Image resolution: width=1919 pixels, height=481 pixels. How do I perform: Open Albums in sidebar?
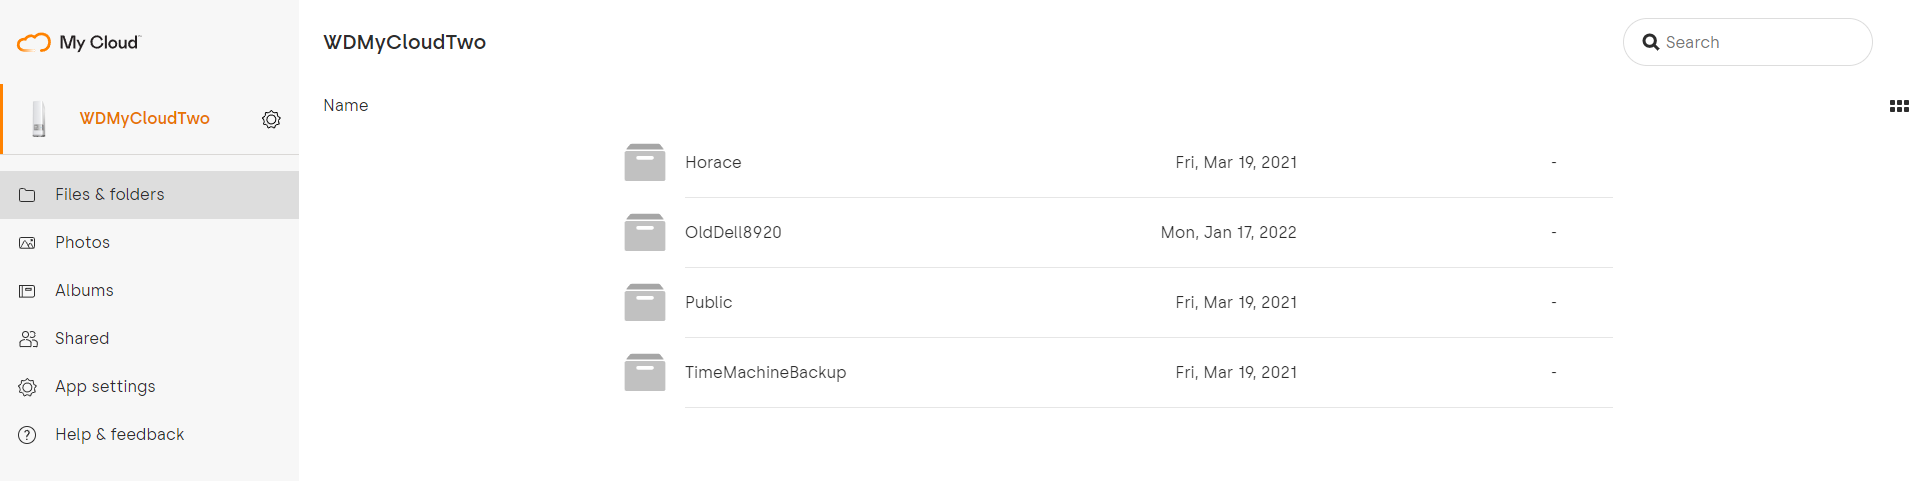pyautogui.click(x=84, y=290)
